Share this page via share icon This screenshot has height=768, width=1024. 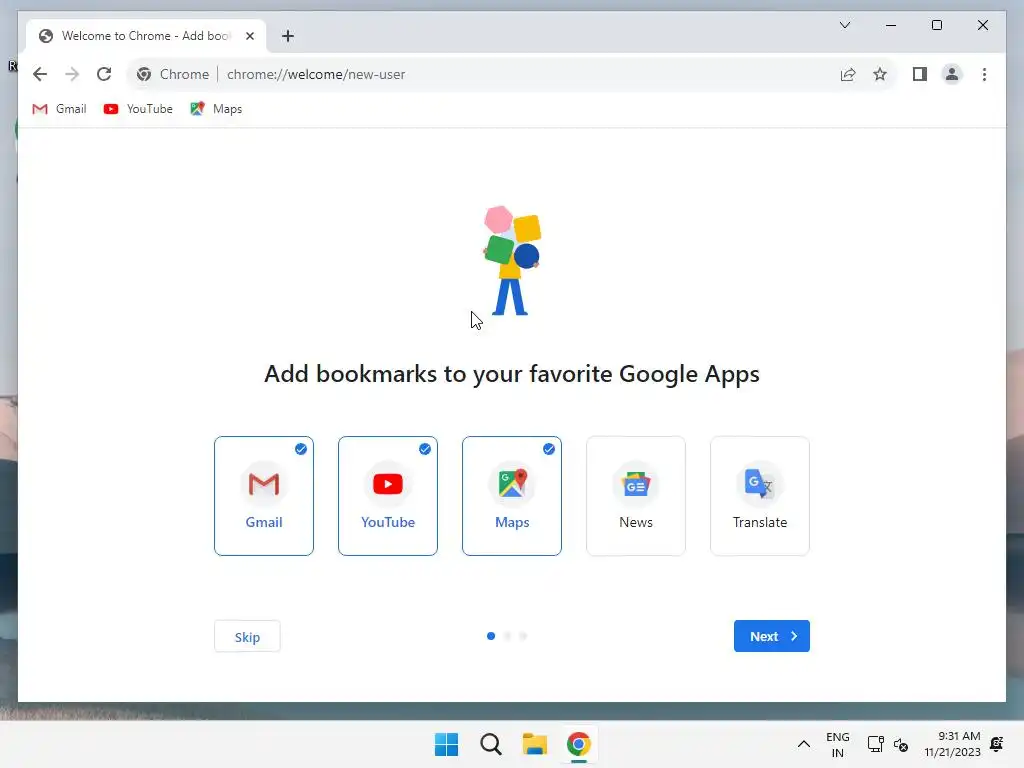(x=848, y=74)
